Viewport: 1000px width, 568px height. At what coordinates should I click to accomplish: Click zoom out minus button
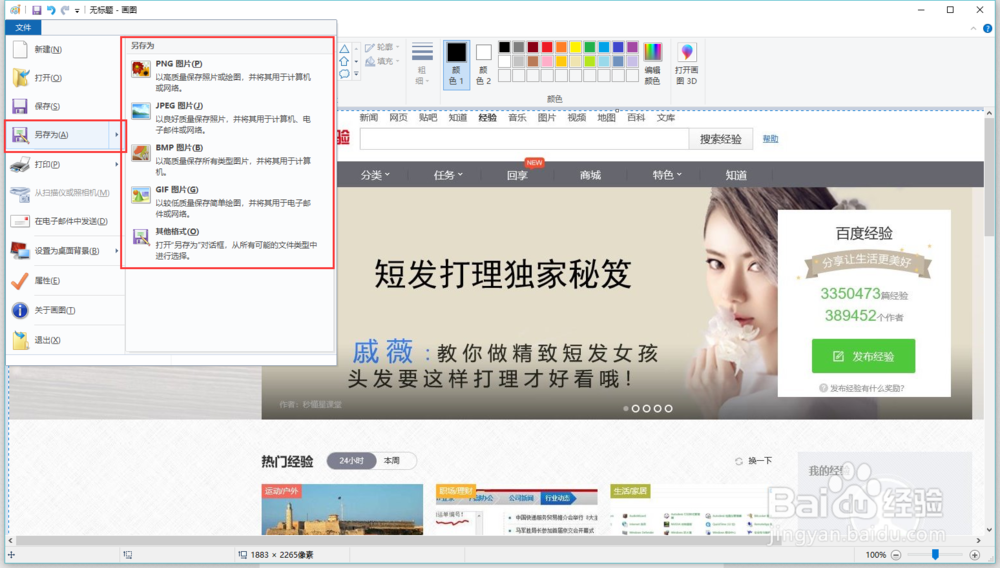tap(896, 555)
